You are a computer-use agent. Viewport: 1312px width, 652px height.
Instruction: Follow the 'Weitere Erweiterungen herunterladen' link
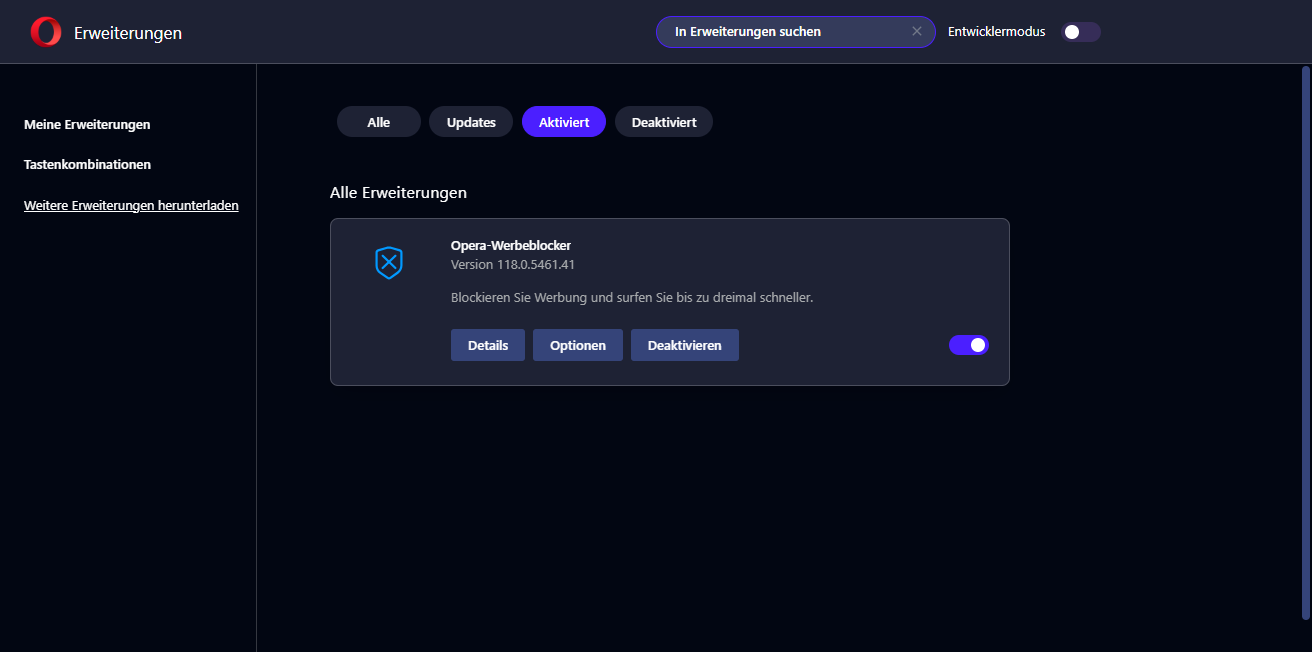(x=131, y=206)
